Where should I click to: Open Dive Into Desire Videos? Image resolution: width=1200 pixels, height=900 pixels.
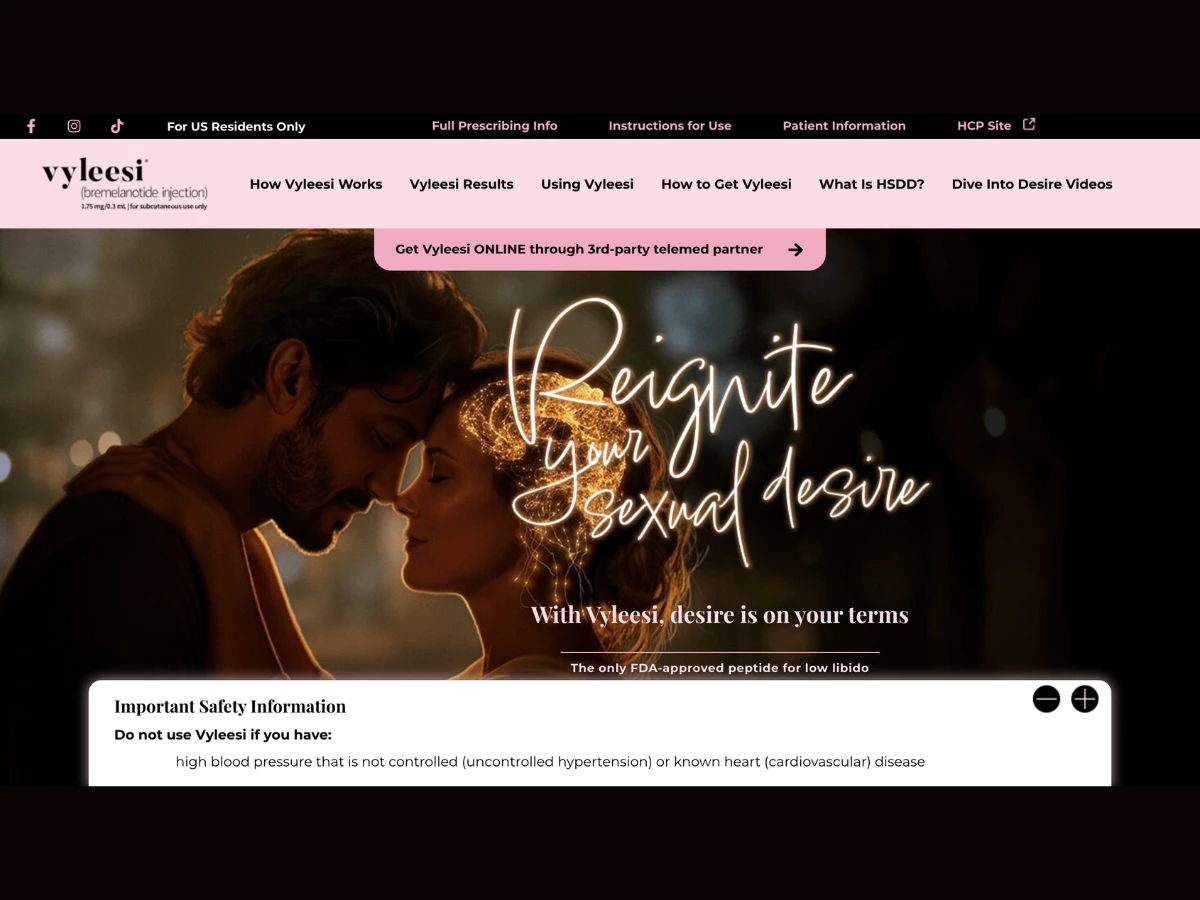1032,184
